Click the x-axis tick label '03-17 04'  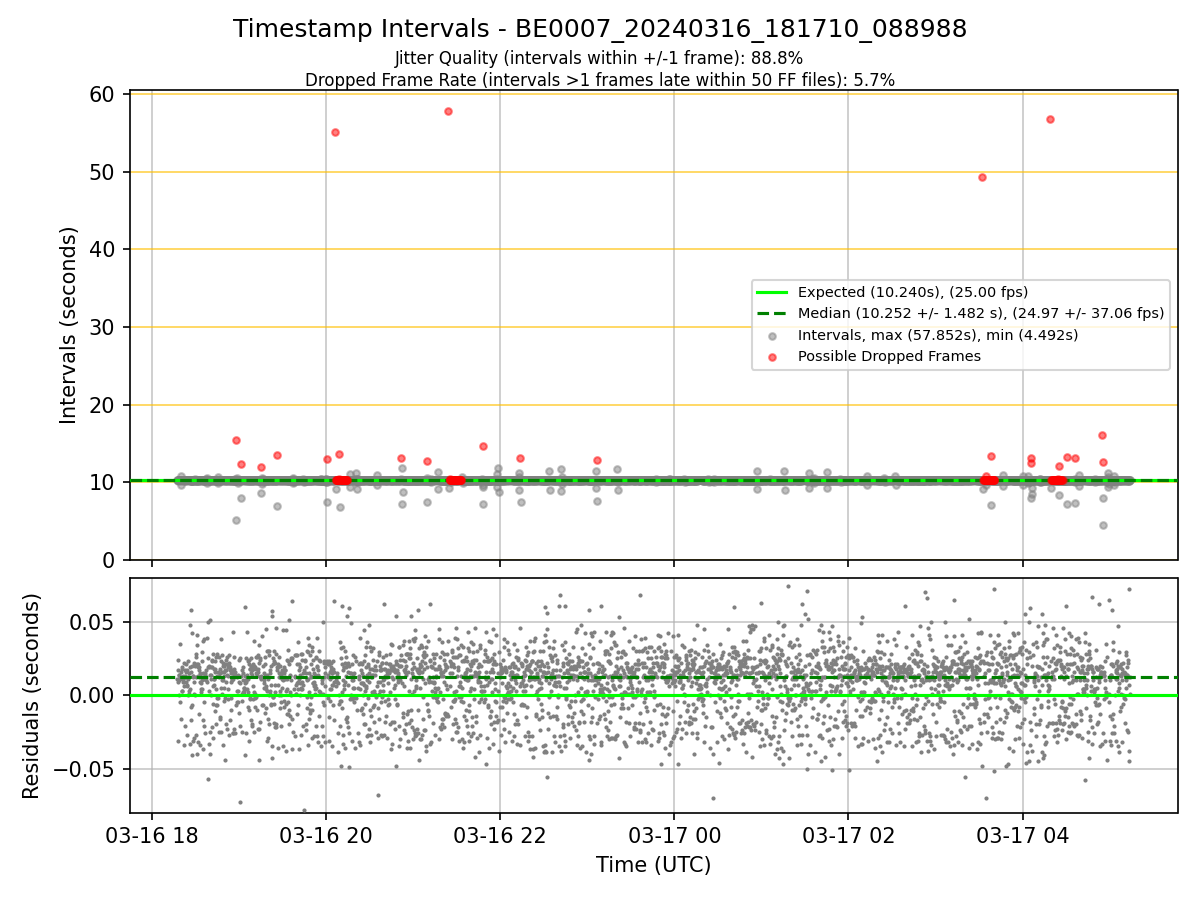click(1022, 836)
